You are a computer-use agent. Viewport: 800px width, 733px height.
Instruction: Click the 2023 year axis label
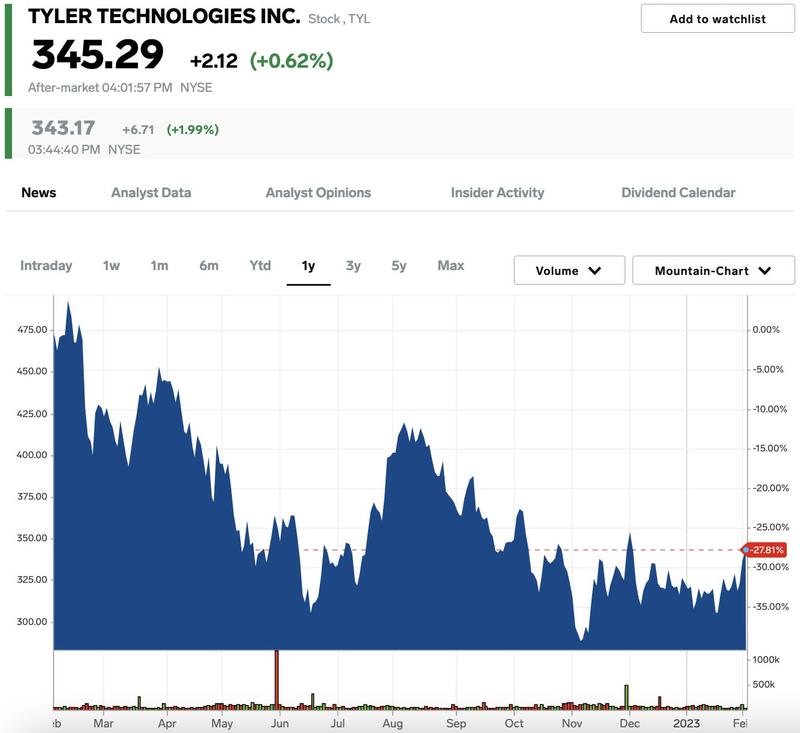[x=686, y=723]
